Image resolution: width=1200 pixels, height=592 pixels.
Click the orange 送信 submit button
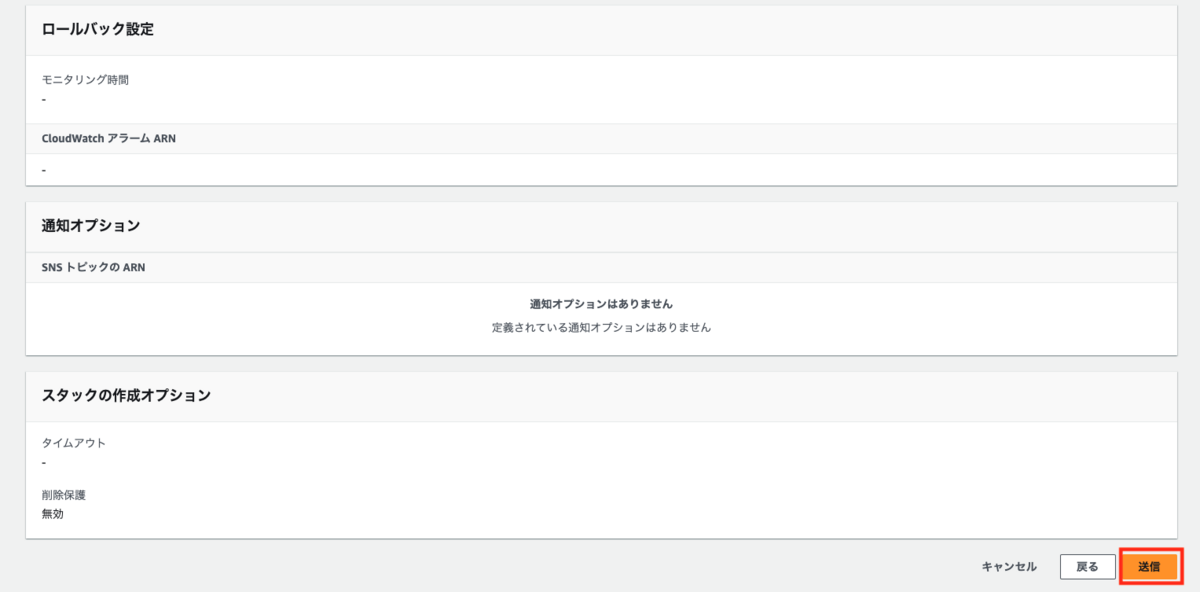tap(1149, 566)
